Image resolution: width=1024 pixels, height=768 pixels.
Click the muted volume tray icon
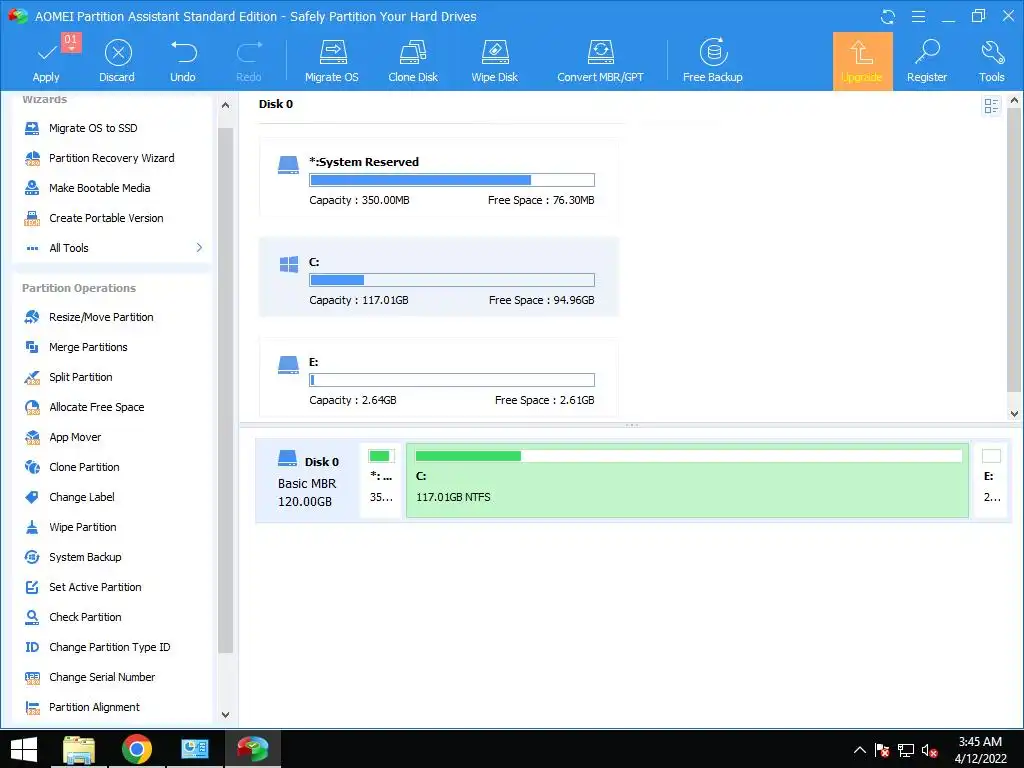[929, 750]
